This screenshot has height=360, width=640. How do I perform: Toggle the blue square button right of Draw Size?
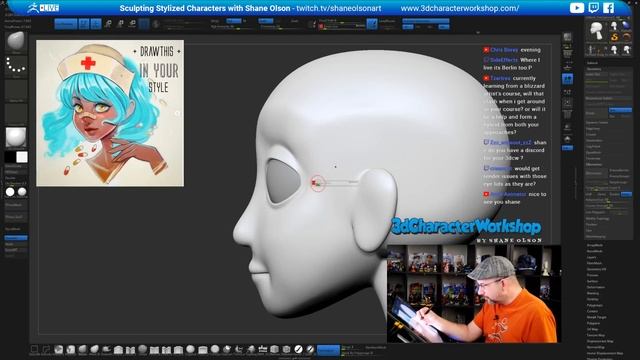point(372,24)
